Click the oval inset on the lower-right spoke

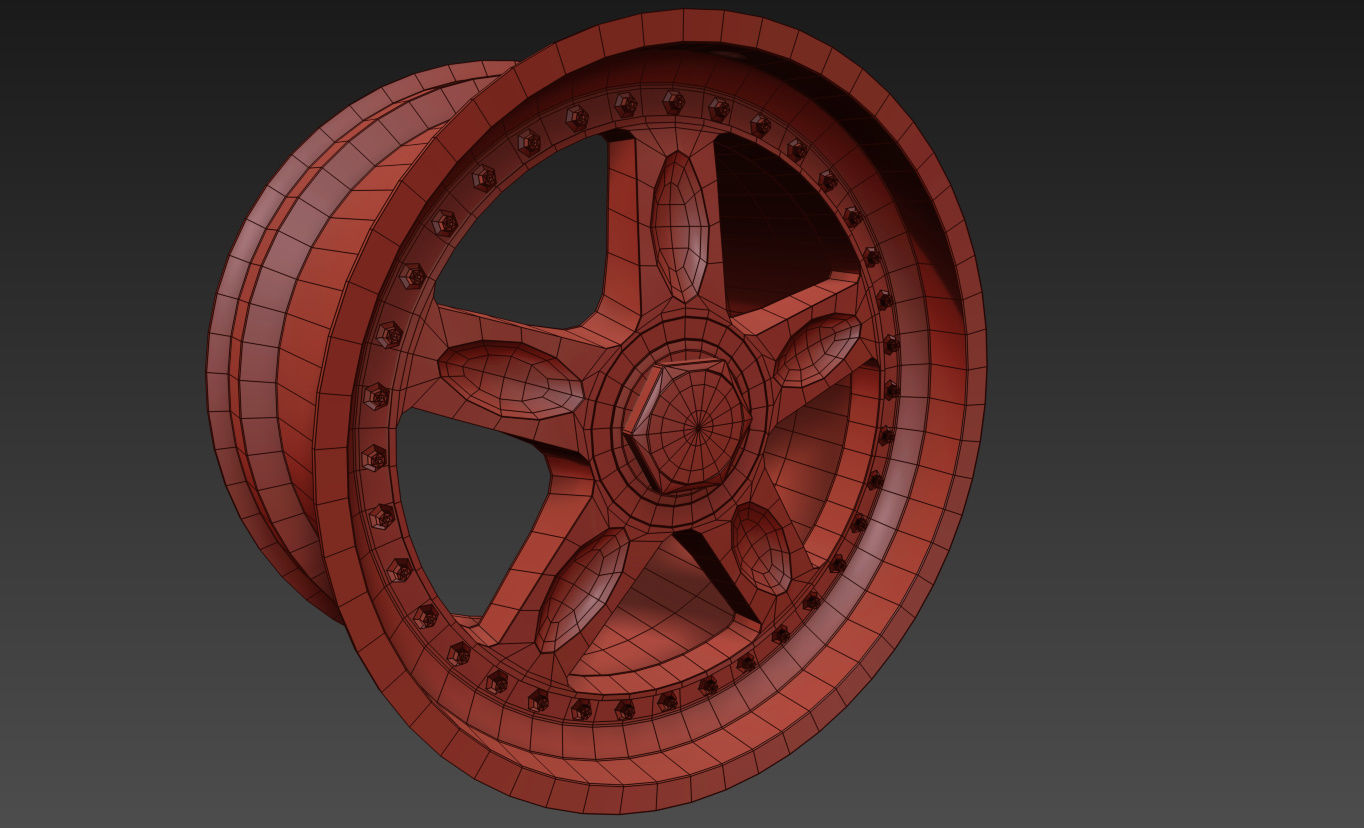[x=761, y=548]
